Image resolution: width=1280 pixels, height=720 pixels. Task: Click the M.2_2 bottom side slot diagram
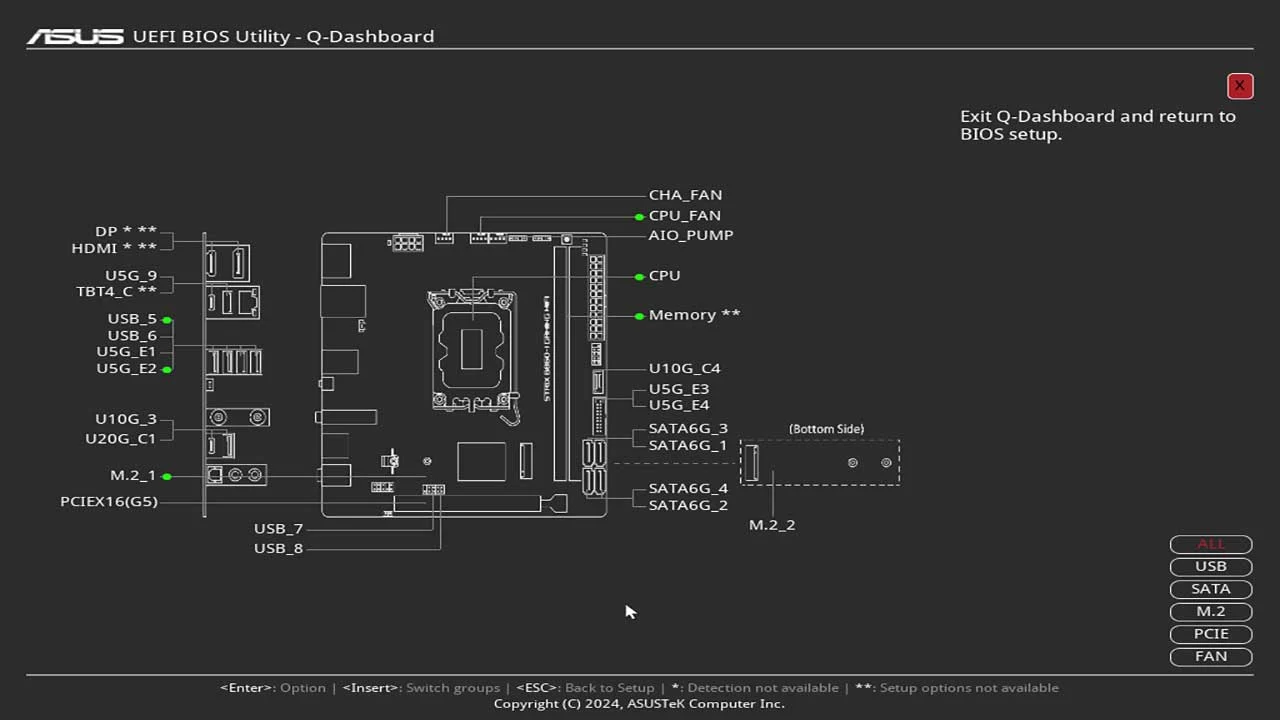[x=752, y=463]
